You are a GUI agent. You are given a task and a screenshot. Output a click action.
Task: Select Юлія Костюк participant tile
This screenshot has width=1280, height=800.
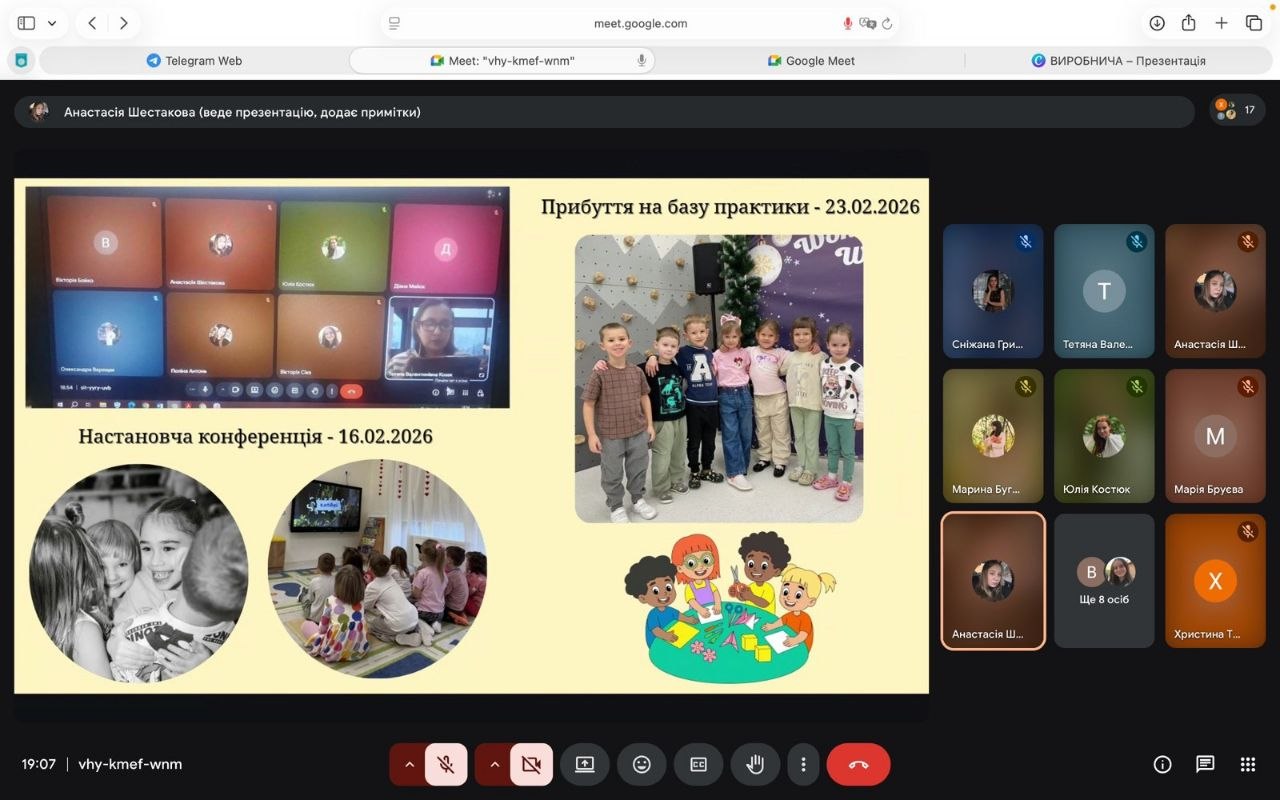point(1104,436)
